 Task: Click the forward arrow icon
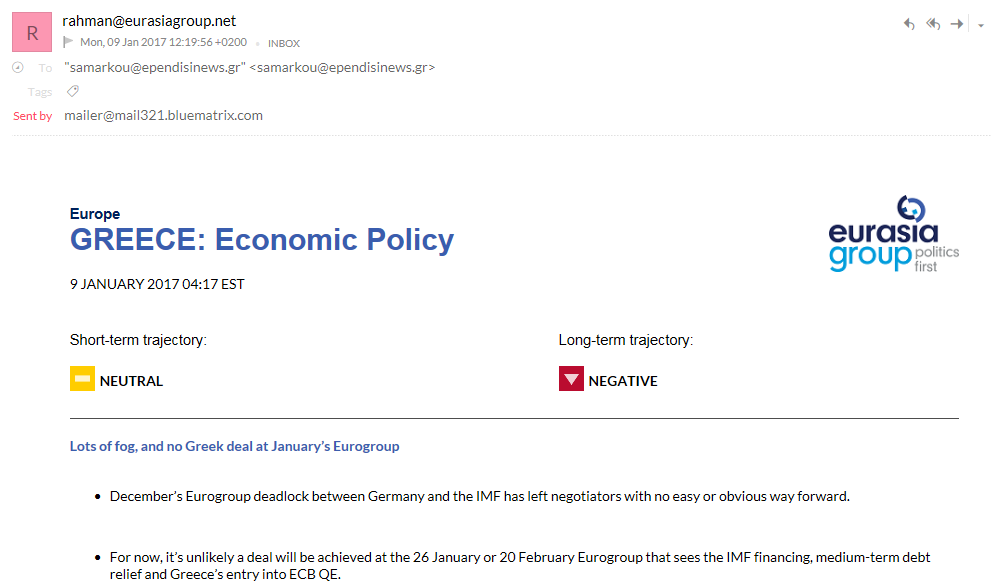957,24
